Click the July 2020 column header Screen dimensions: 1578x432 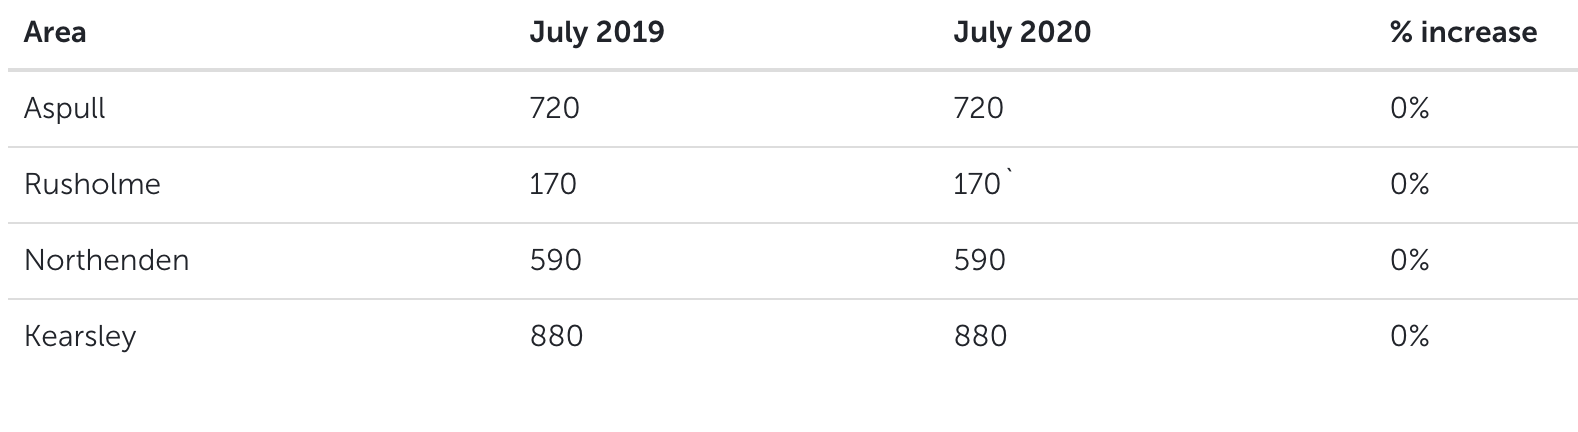[1022, 32]
